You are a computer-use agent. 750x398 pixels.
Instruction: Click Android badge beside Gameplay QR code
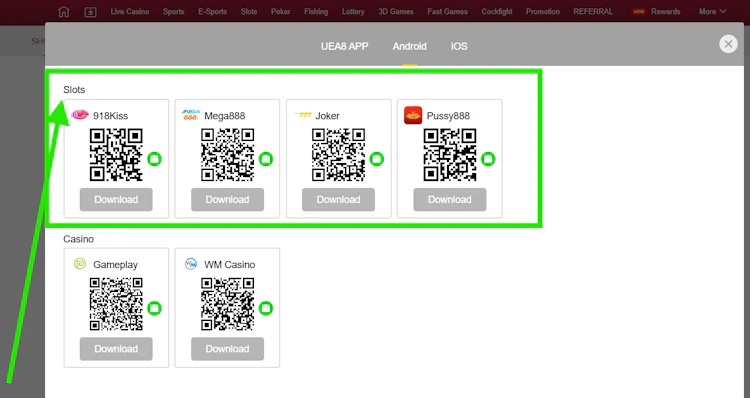(x=154, y=308)
